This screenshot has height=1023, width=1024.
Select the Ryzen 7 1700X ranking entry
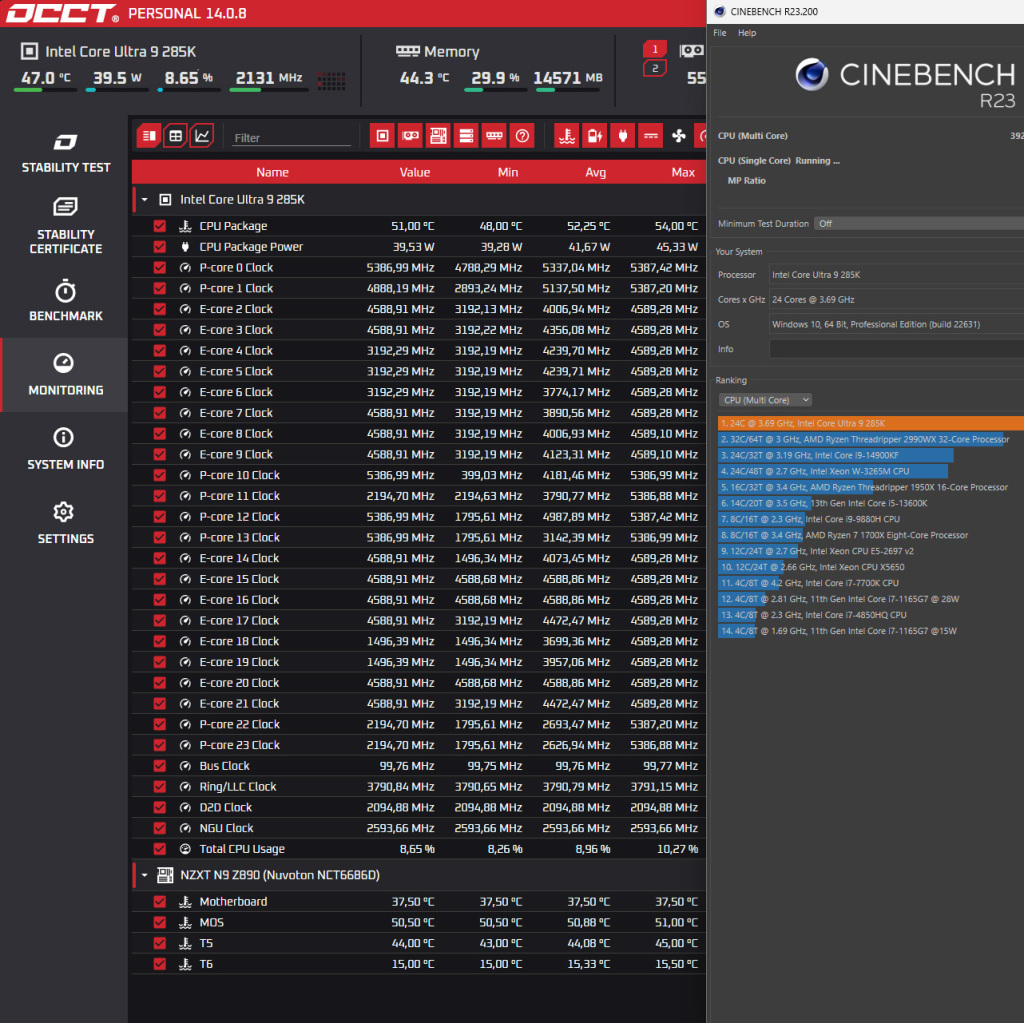click(871, 535)
